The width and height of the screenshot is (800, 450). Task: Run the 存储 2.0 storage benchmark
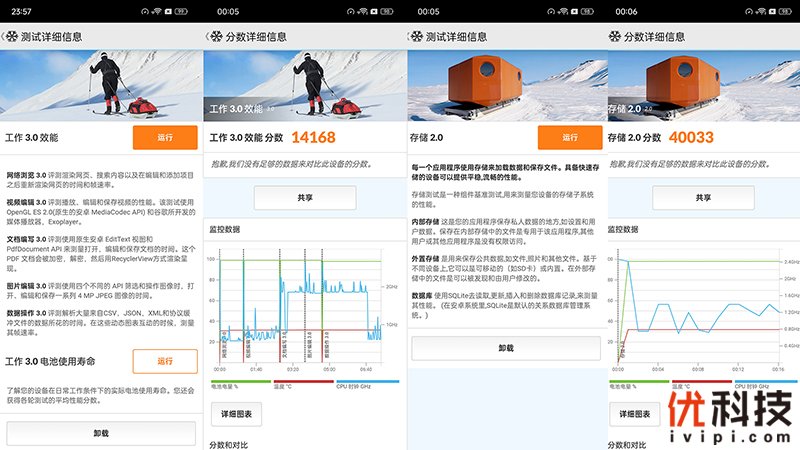click(x=569, y=137)
